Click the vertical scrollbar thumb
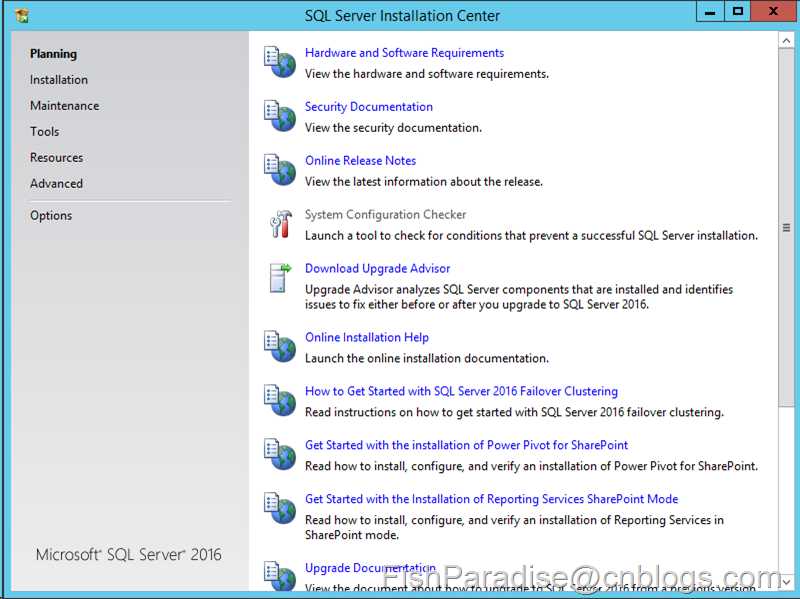Viewport: 800px width, 599px height. click(x=786, y=228)
